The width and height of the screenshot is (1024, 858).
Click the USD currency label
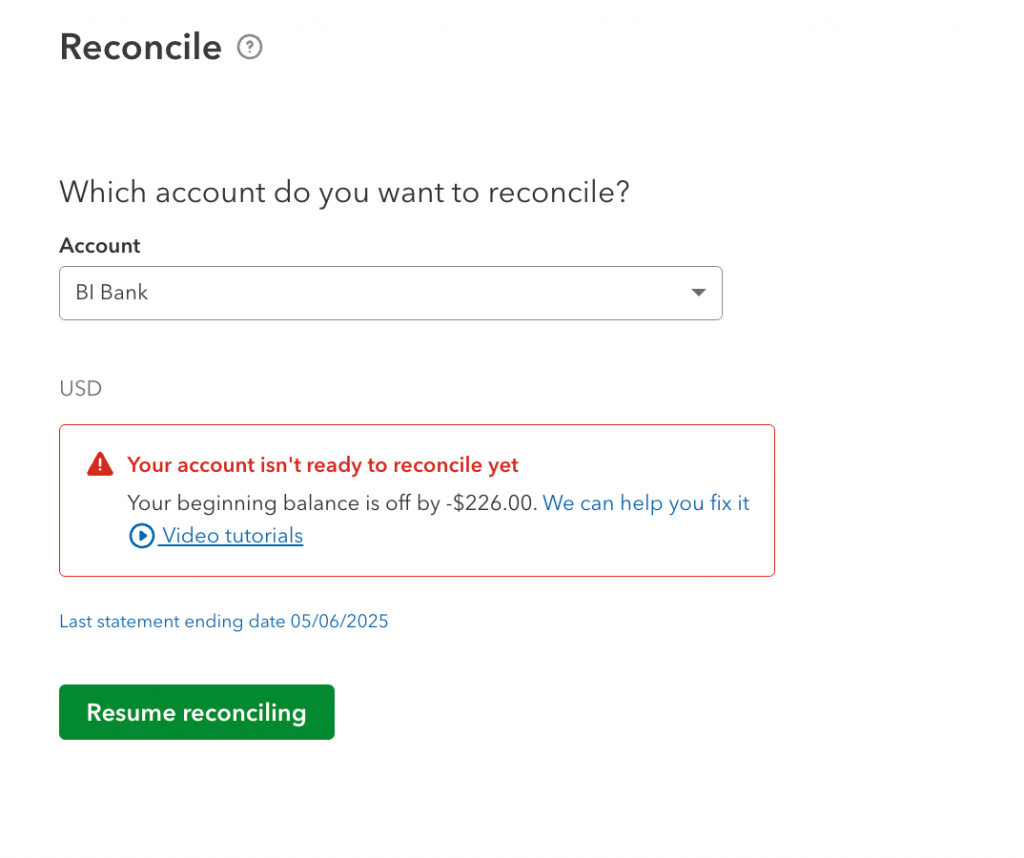[81, 388]
